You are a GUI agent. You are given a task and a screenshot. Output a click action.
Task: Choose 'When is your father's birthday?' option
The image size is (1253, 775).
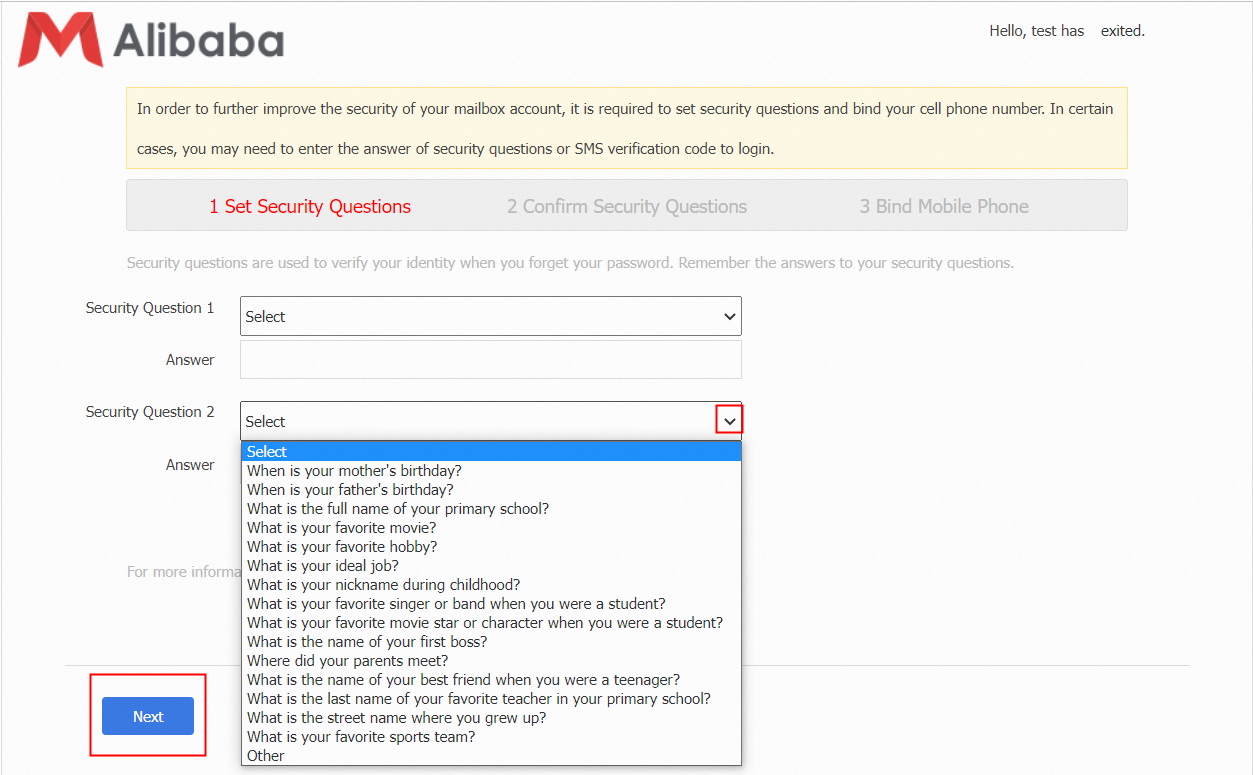coord(350,490)
